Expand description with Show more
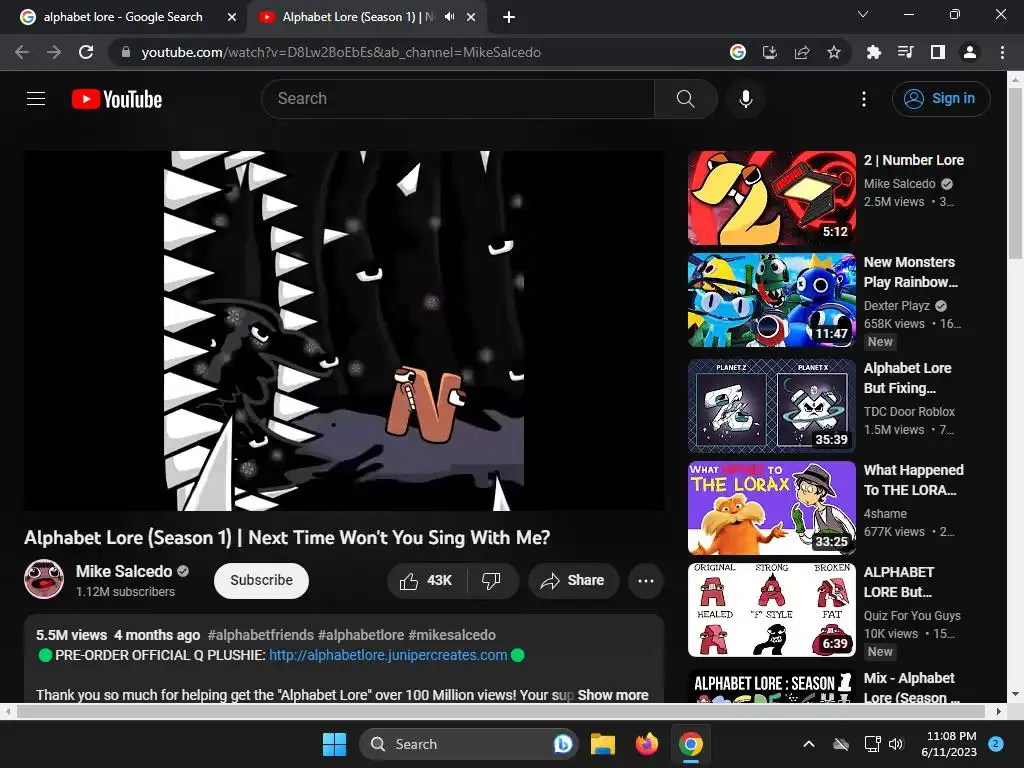The image size is (1024, 768). tap(613, 695)
